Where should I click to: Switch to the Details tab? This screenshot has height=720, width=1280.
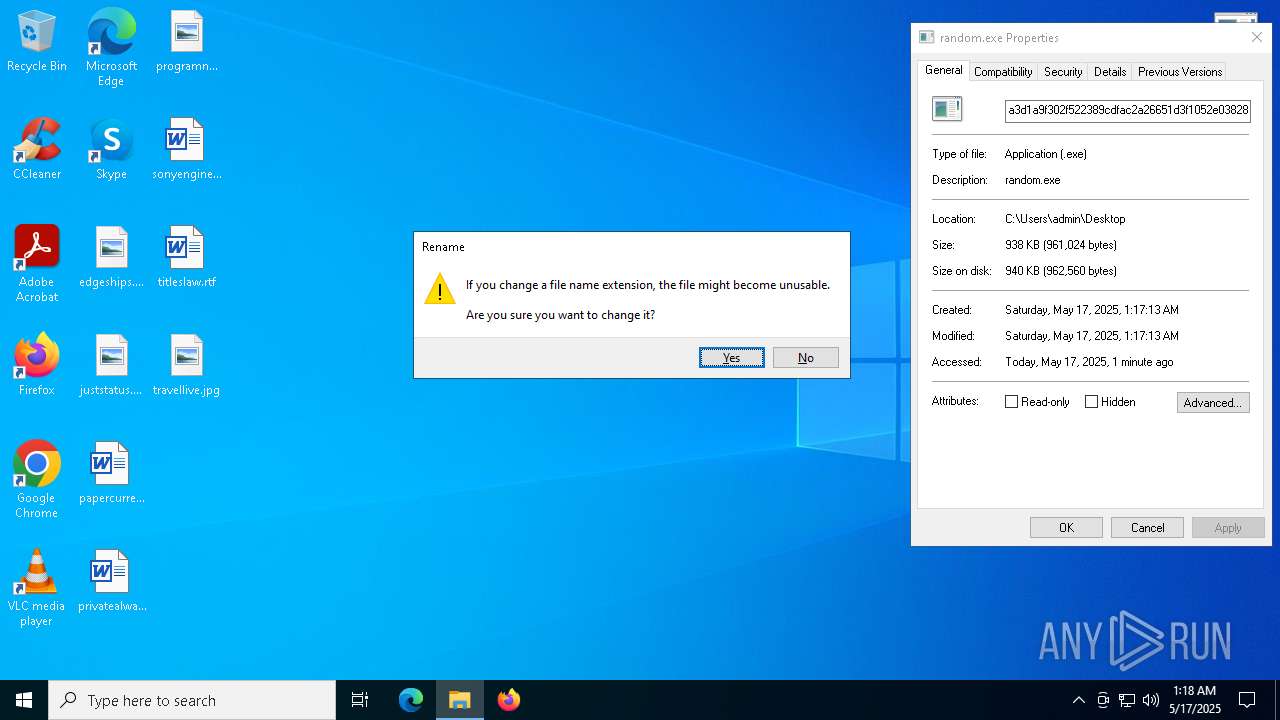(1110, 72)
